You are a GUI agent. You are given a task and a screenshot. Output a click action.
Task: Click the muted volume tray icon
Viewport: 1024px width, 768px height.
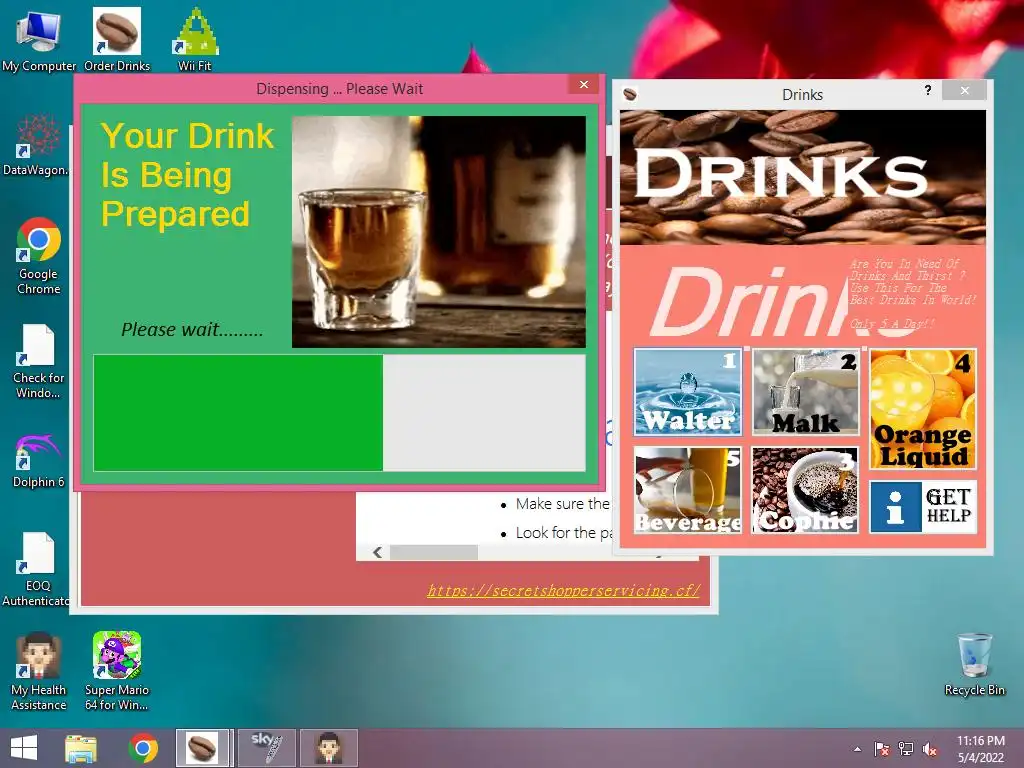(x=930, y=749)
